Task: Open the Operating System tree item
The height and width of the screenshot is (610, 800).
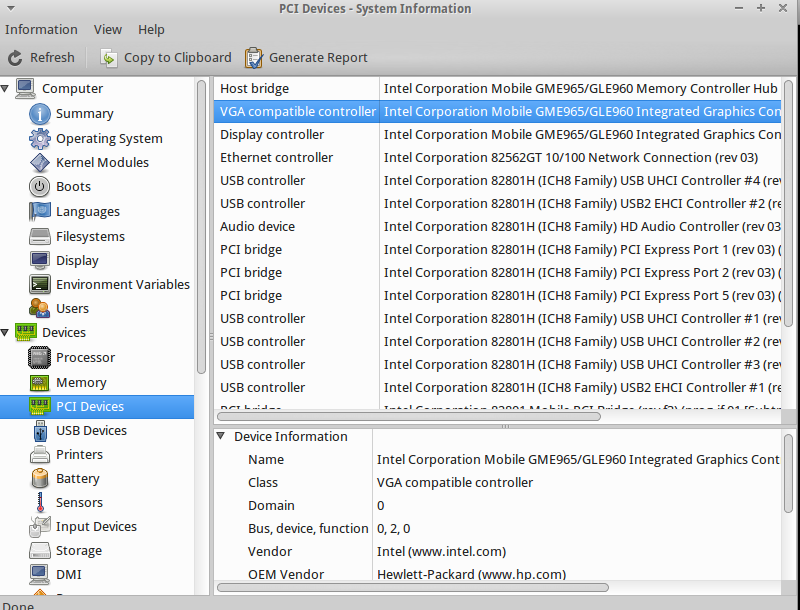Action: (109, 139)
